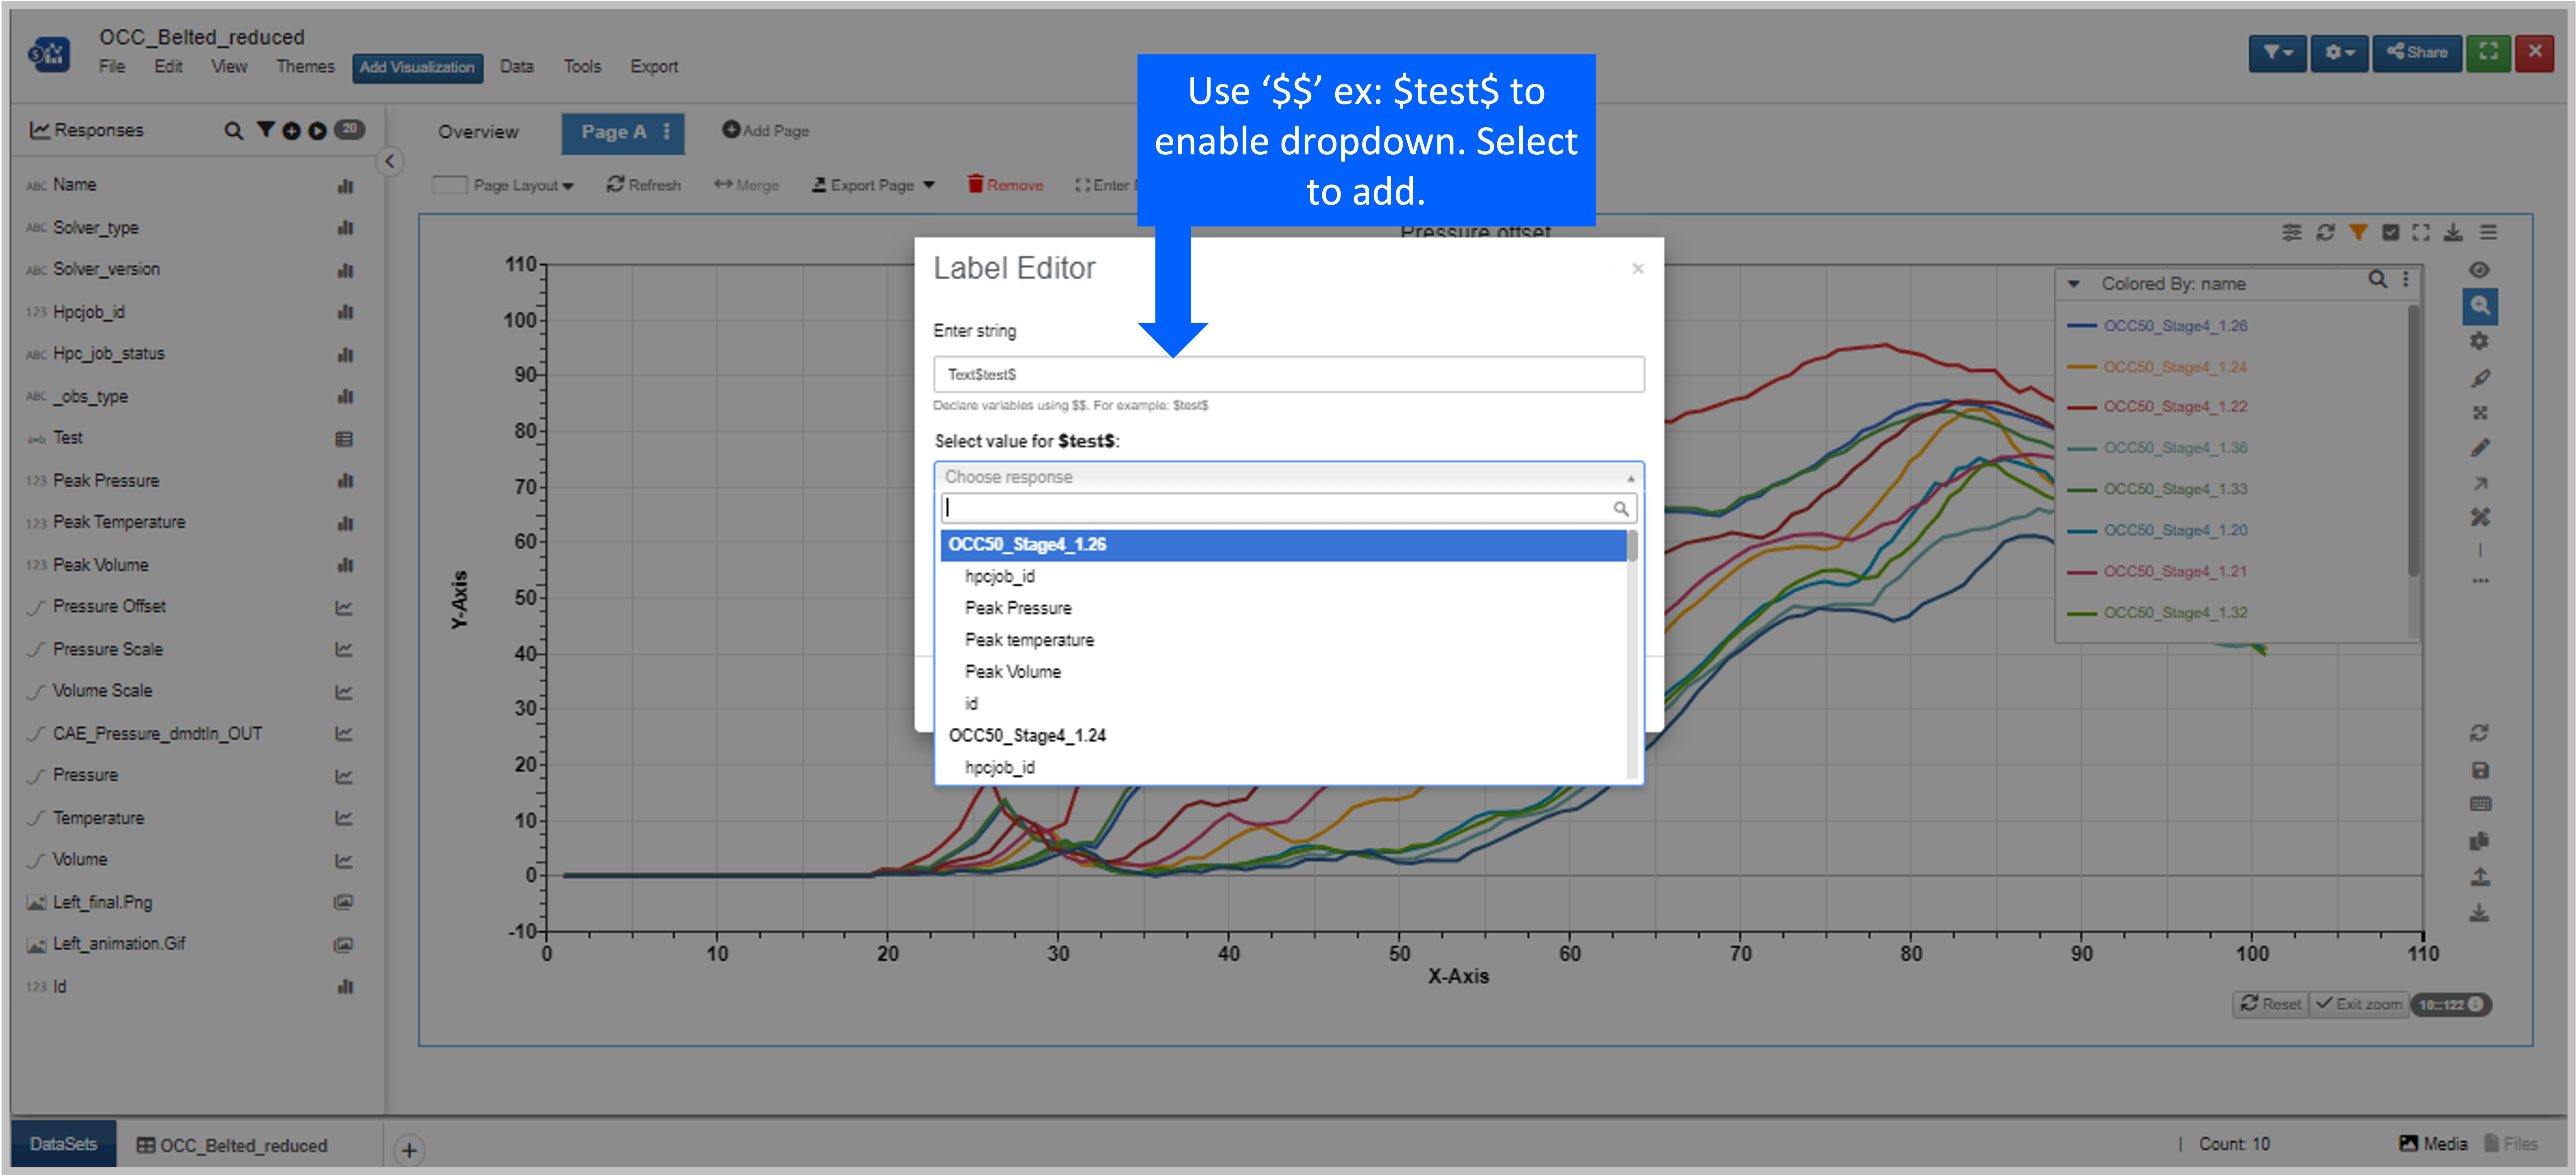2576x1175 pixels.
Task: Open the File menu
Action: point(112,67)
